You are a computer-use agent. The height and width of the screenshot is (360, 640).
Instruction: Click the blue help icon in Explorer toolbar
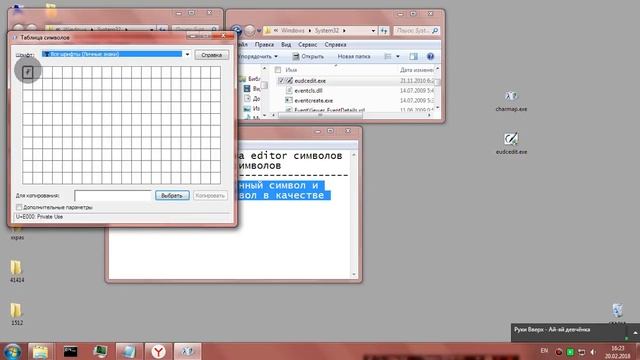(x=430, y=56)
